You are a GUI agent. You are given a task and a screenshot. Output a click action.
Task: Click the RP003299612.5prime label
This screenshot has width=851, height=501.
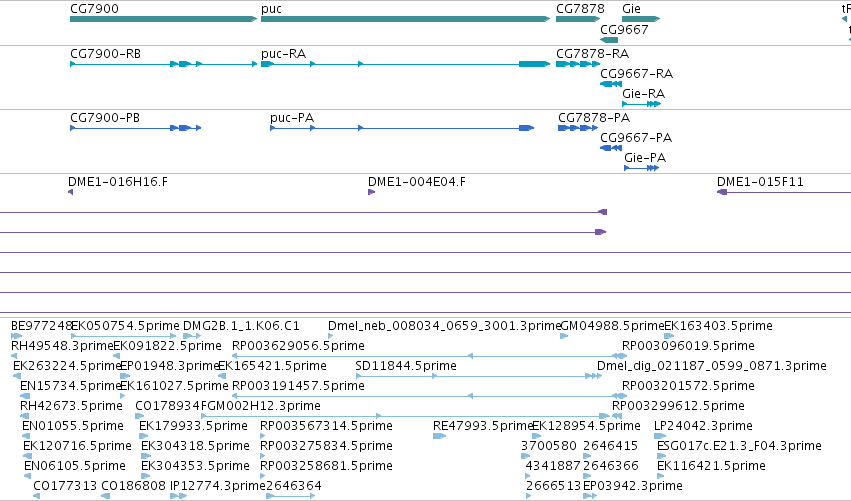pyautogui.click(x=678, y=406)
